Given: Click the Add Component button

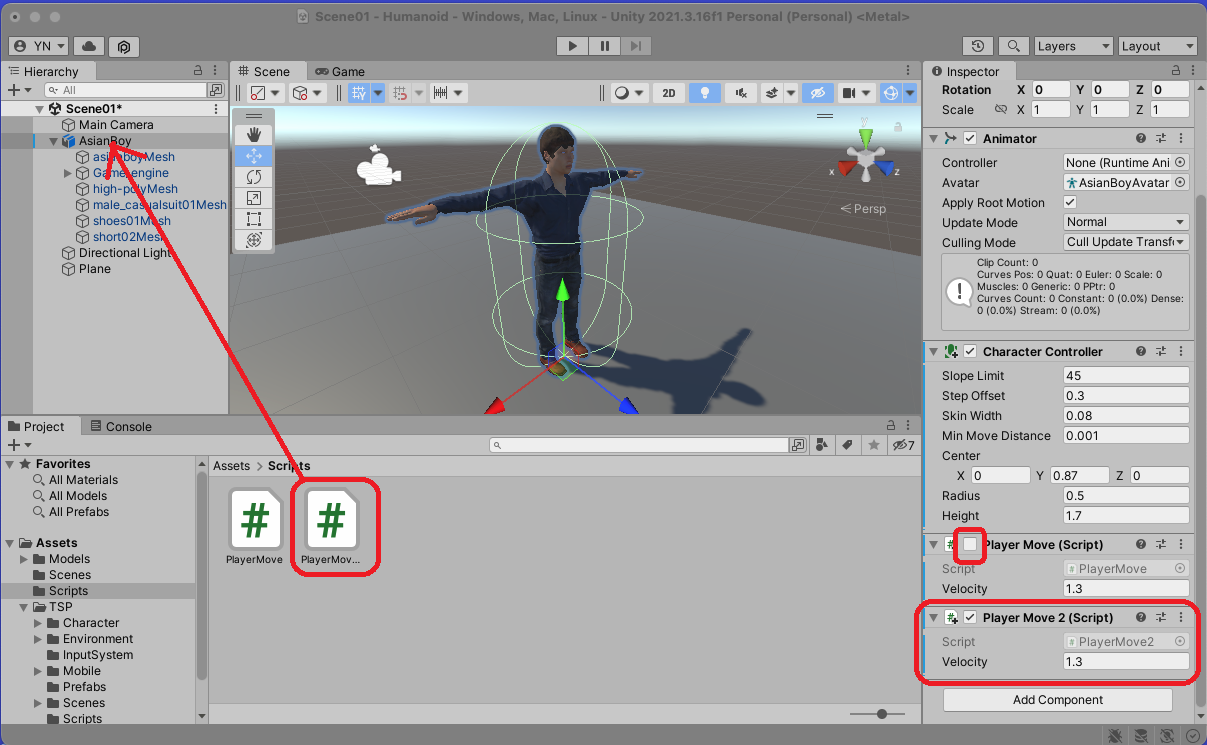Looking at the screenshot, I should point(1057,700).
